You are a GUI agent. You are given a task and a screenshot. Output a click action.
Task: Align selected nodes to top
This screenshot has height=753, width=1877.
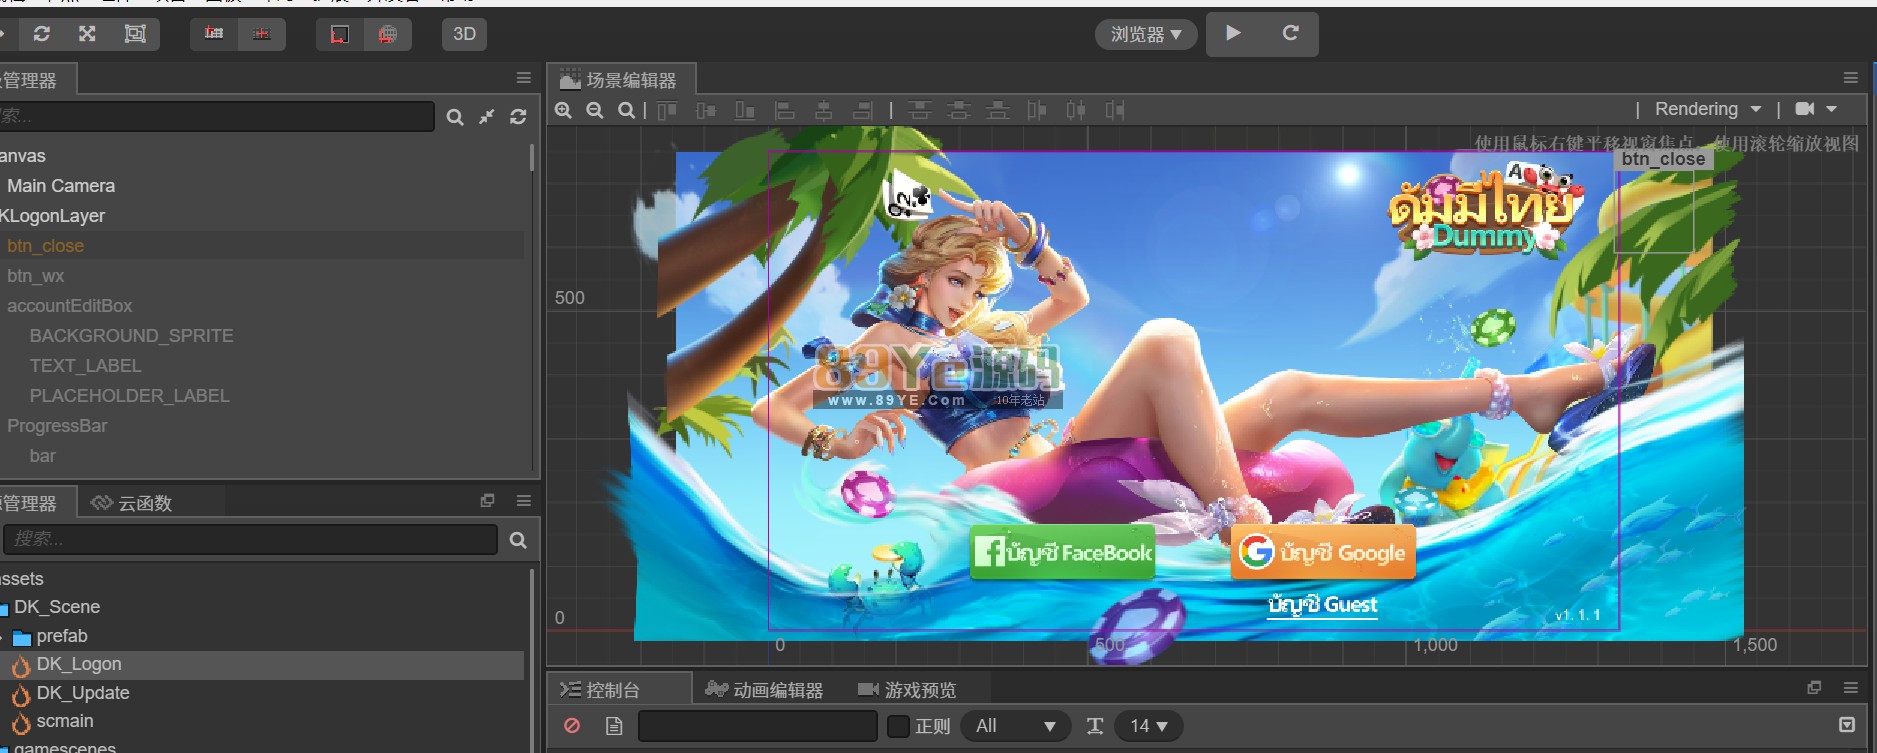[667, 110]
